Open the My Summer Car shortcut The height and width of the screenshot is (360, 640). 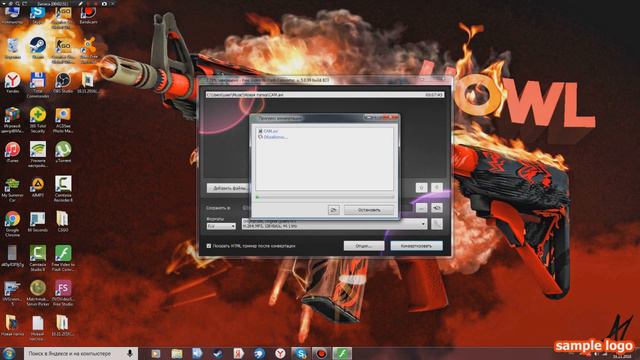click(x=12, y=189)
